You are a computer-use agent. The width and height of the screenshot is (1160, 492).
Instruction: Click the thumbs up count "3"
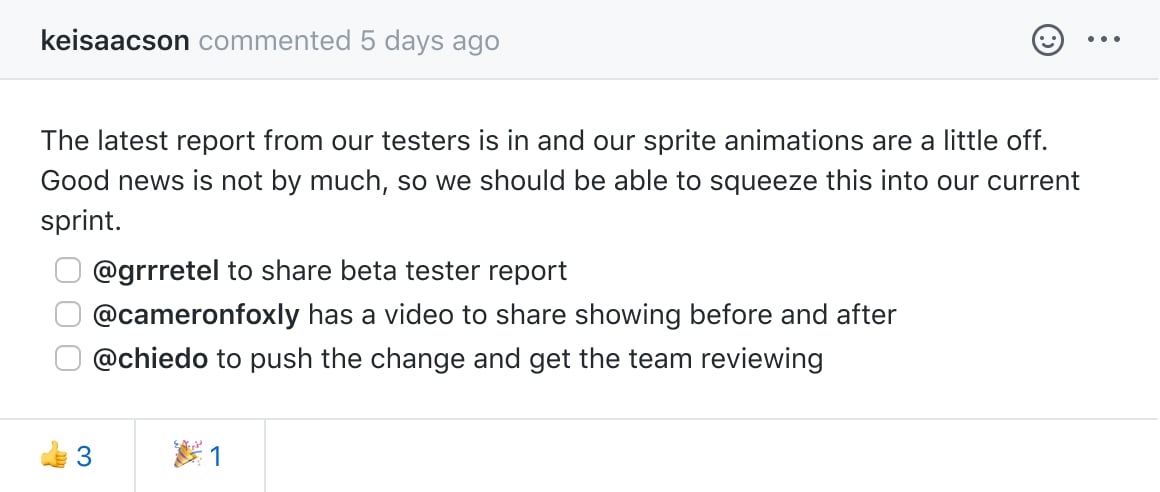click(84, 457)
